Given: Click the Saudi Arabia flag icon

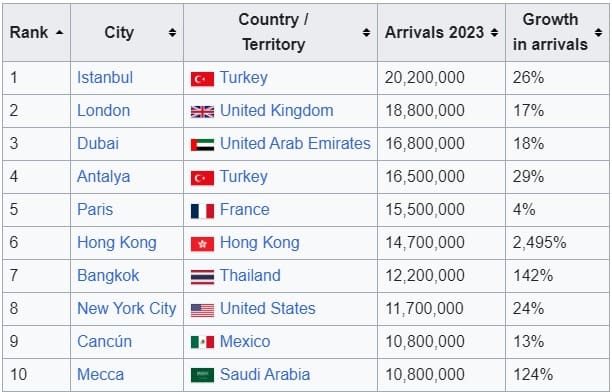Looking at the screenshot, I should coord(202,375).
